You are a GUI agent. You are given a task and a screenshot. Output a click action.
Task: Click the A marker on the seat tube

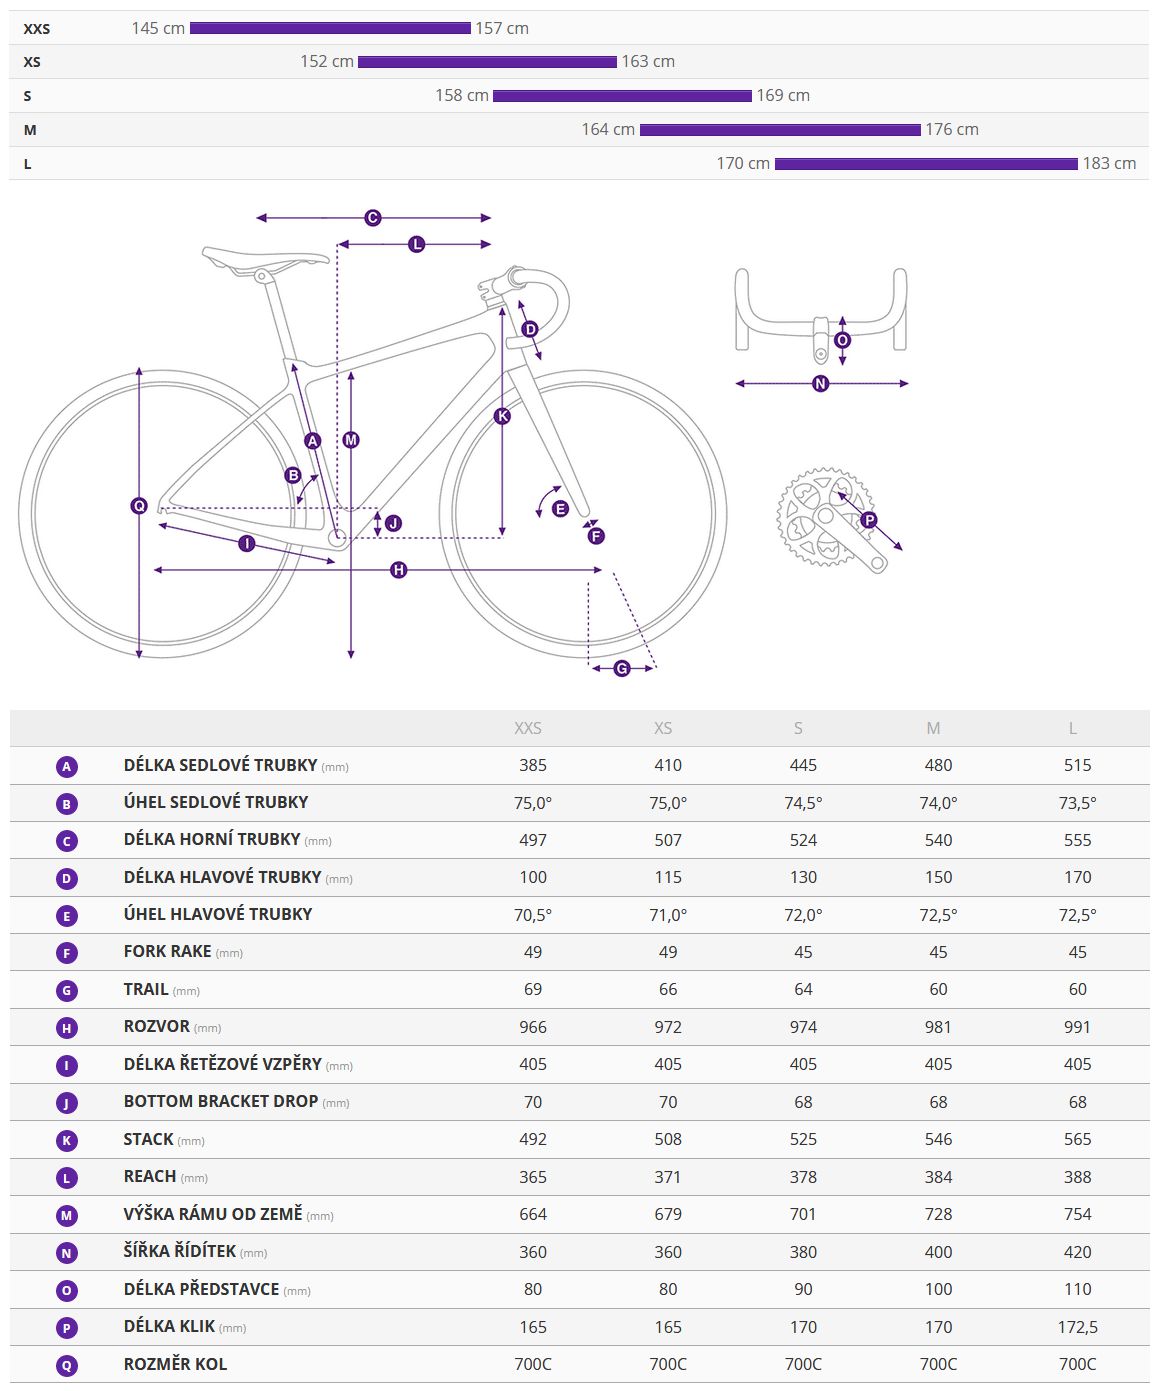click(313, 441)
